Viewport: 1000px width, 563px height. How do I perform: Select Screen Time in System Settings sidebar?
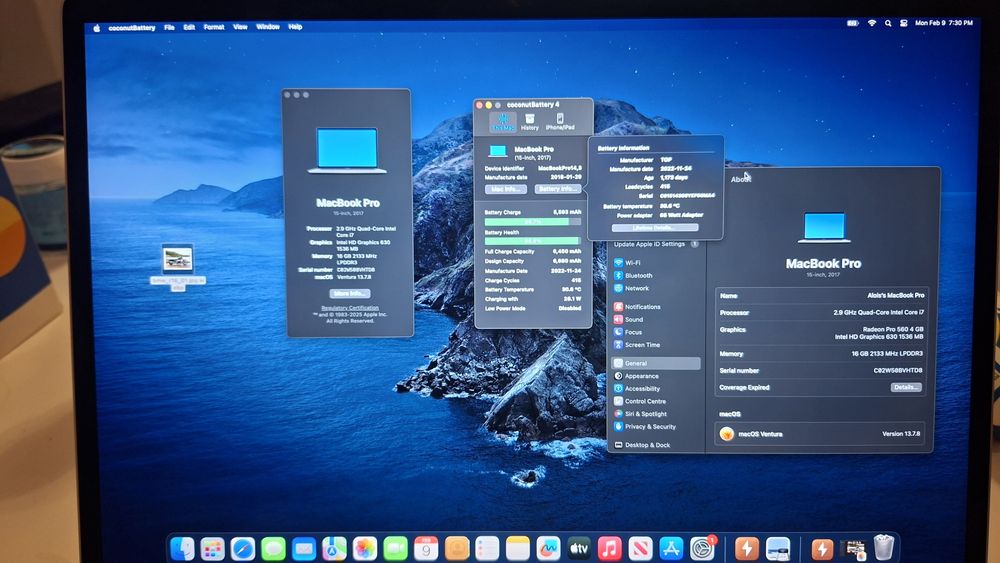pos(656,345)
